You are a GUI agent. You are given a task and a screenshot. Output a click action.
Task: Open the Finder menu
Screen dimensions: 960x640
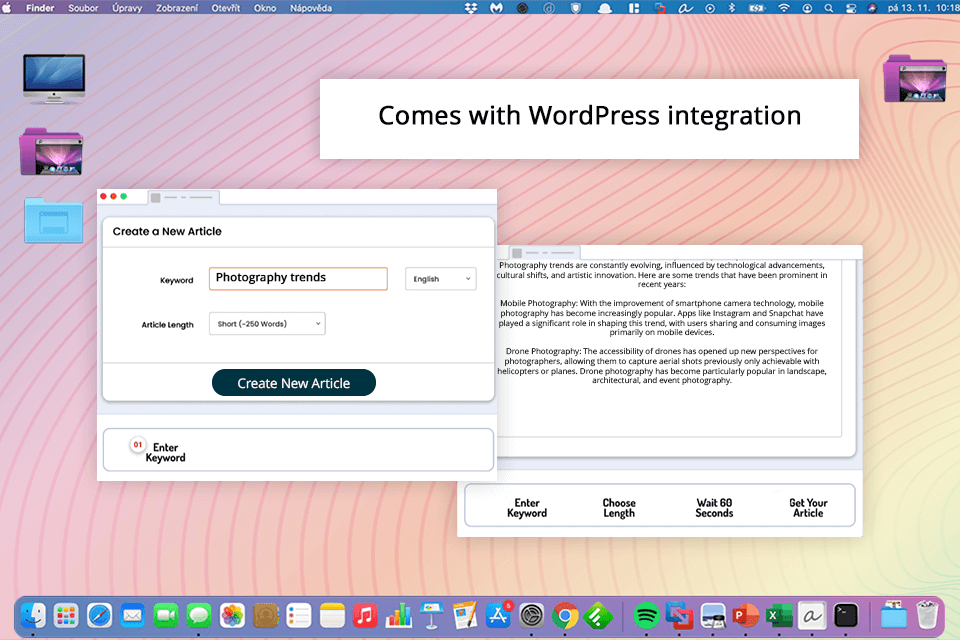click(40, 8)
